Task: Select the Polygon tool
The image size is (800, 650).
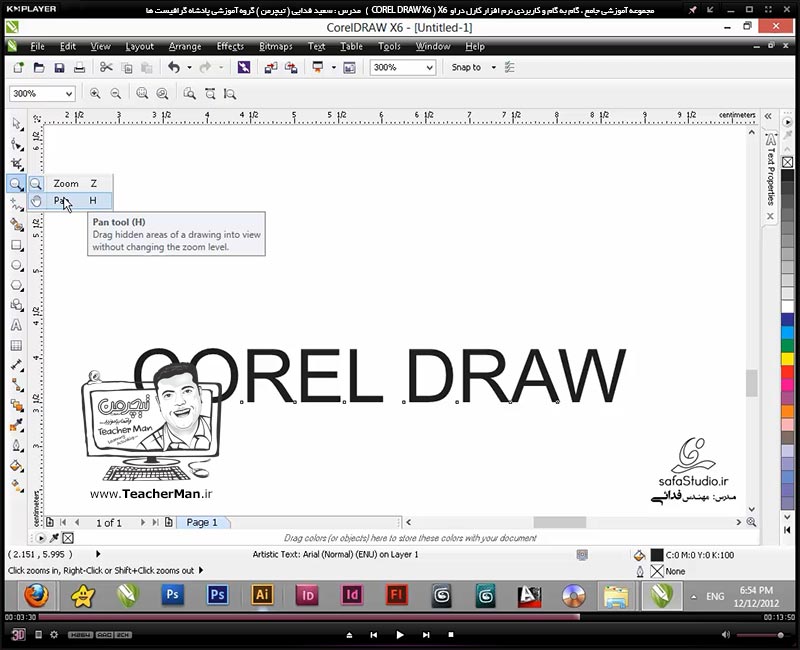Action: (x=17, y=285)
